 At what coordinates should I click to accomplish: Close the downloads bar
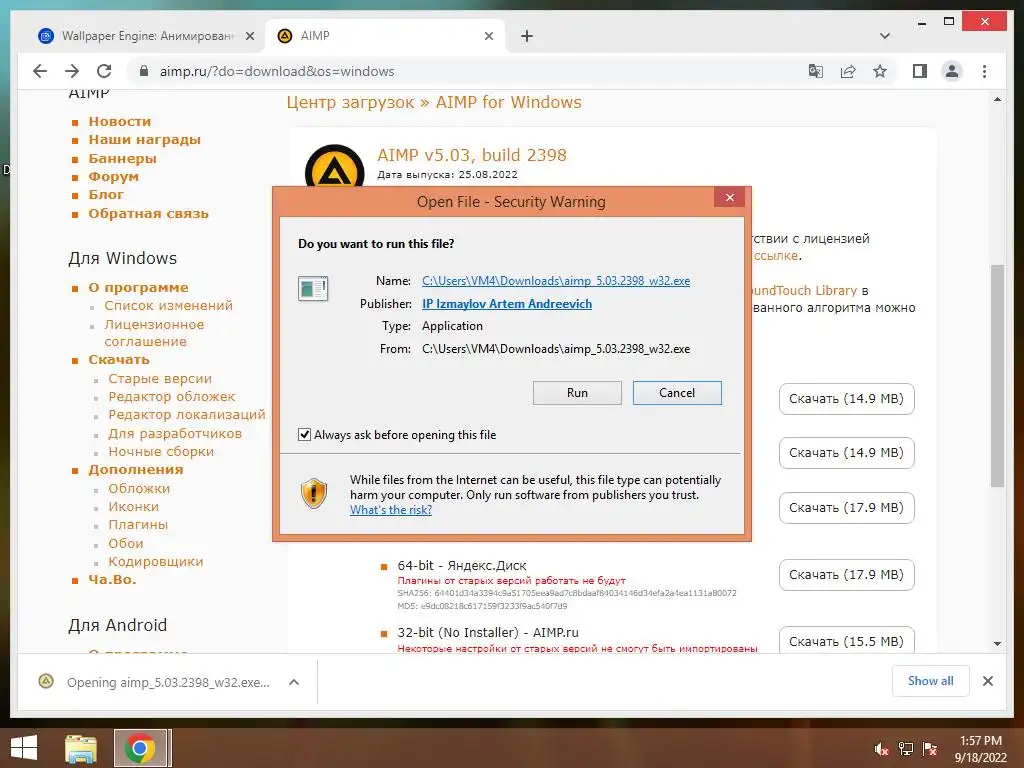pos(987,681)
